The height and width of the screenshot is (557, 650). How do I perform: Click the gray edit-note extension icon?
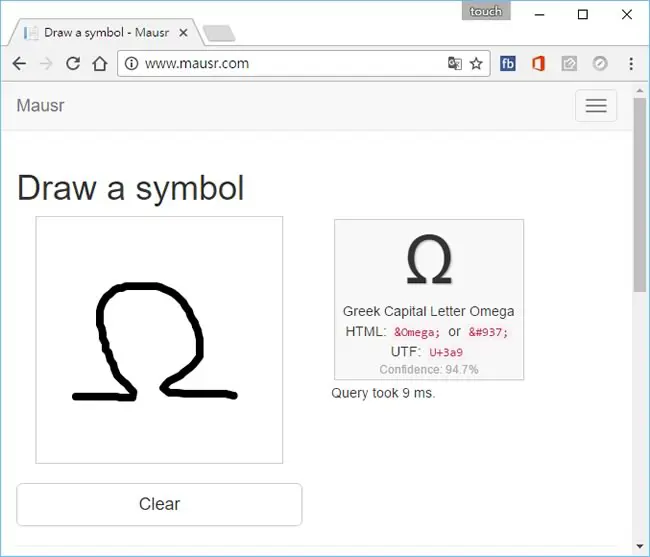point(569,63)
